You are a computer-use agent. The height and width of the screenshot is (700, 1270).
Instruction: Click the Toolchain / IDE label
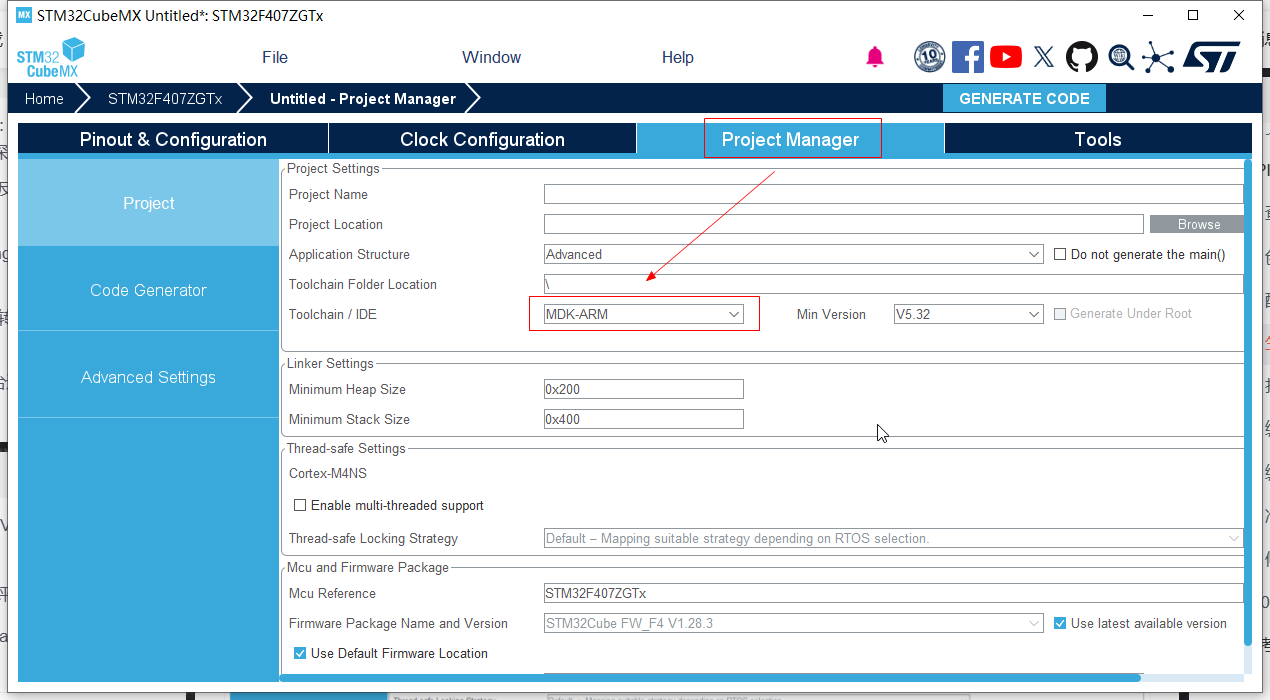click(333, 314)
